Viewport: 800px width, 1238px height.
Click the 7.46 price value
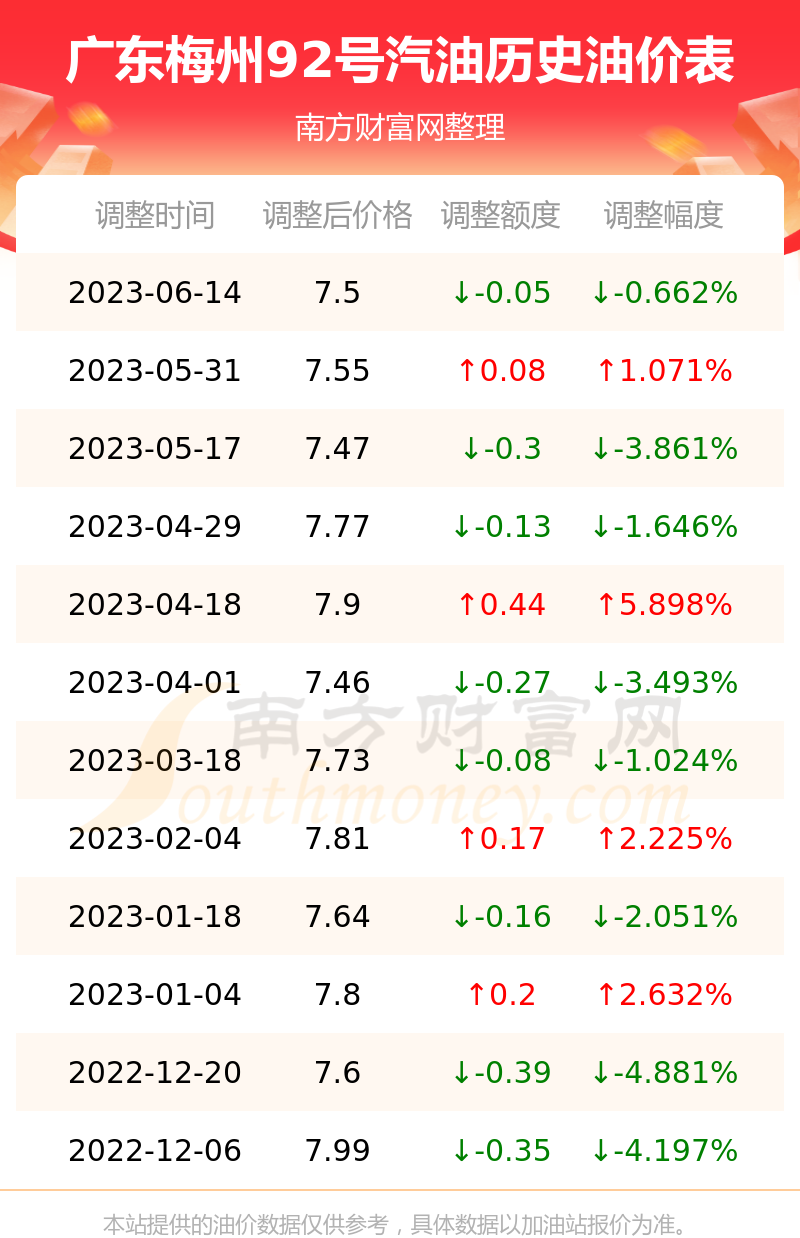click(338, 683)
